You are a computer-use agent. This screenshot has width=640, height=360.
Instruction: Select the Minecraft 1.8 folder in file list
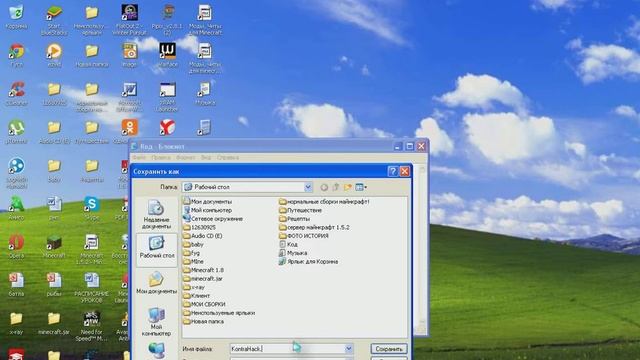203,270
